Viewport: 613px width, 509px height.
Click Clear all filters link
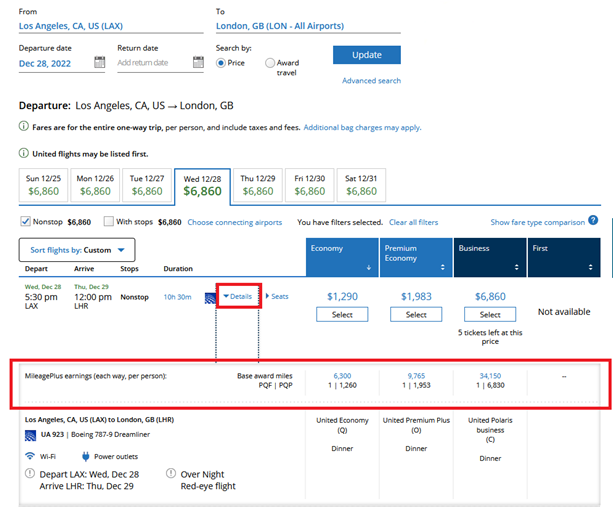click(x=413, y=222)
